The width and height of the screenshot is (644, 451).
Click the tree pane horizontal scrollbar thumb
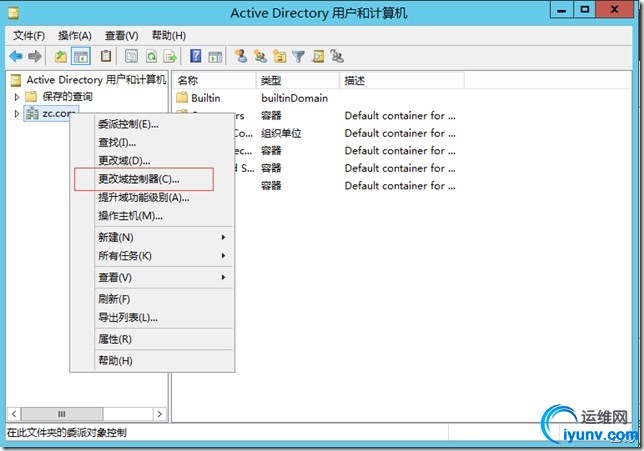tap(62, 414)
